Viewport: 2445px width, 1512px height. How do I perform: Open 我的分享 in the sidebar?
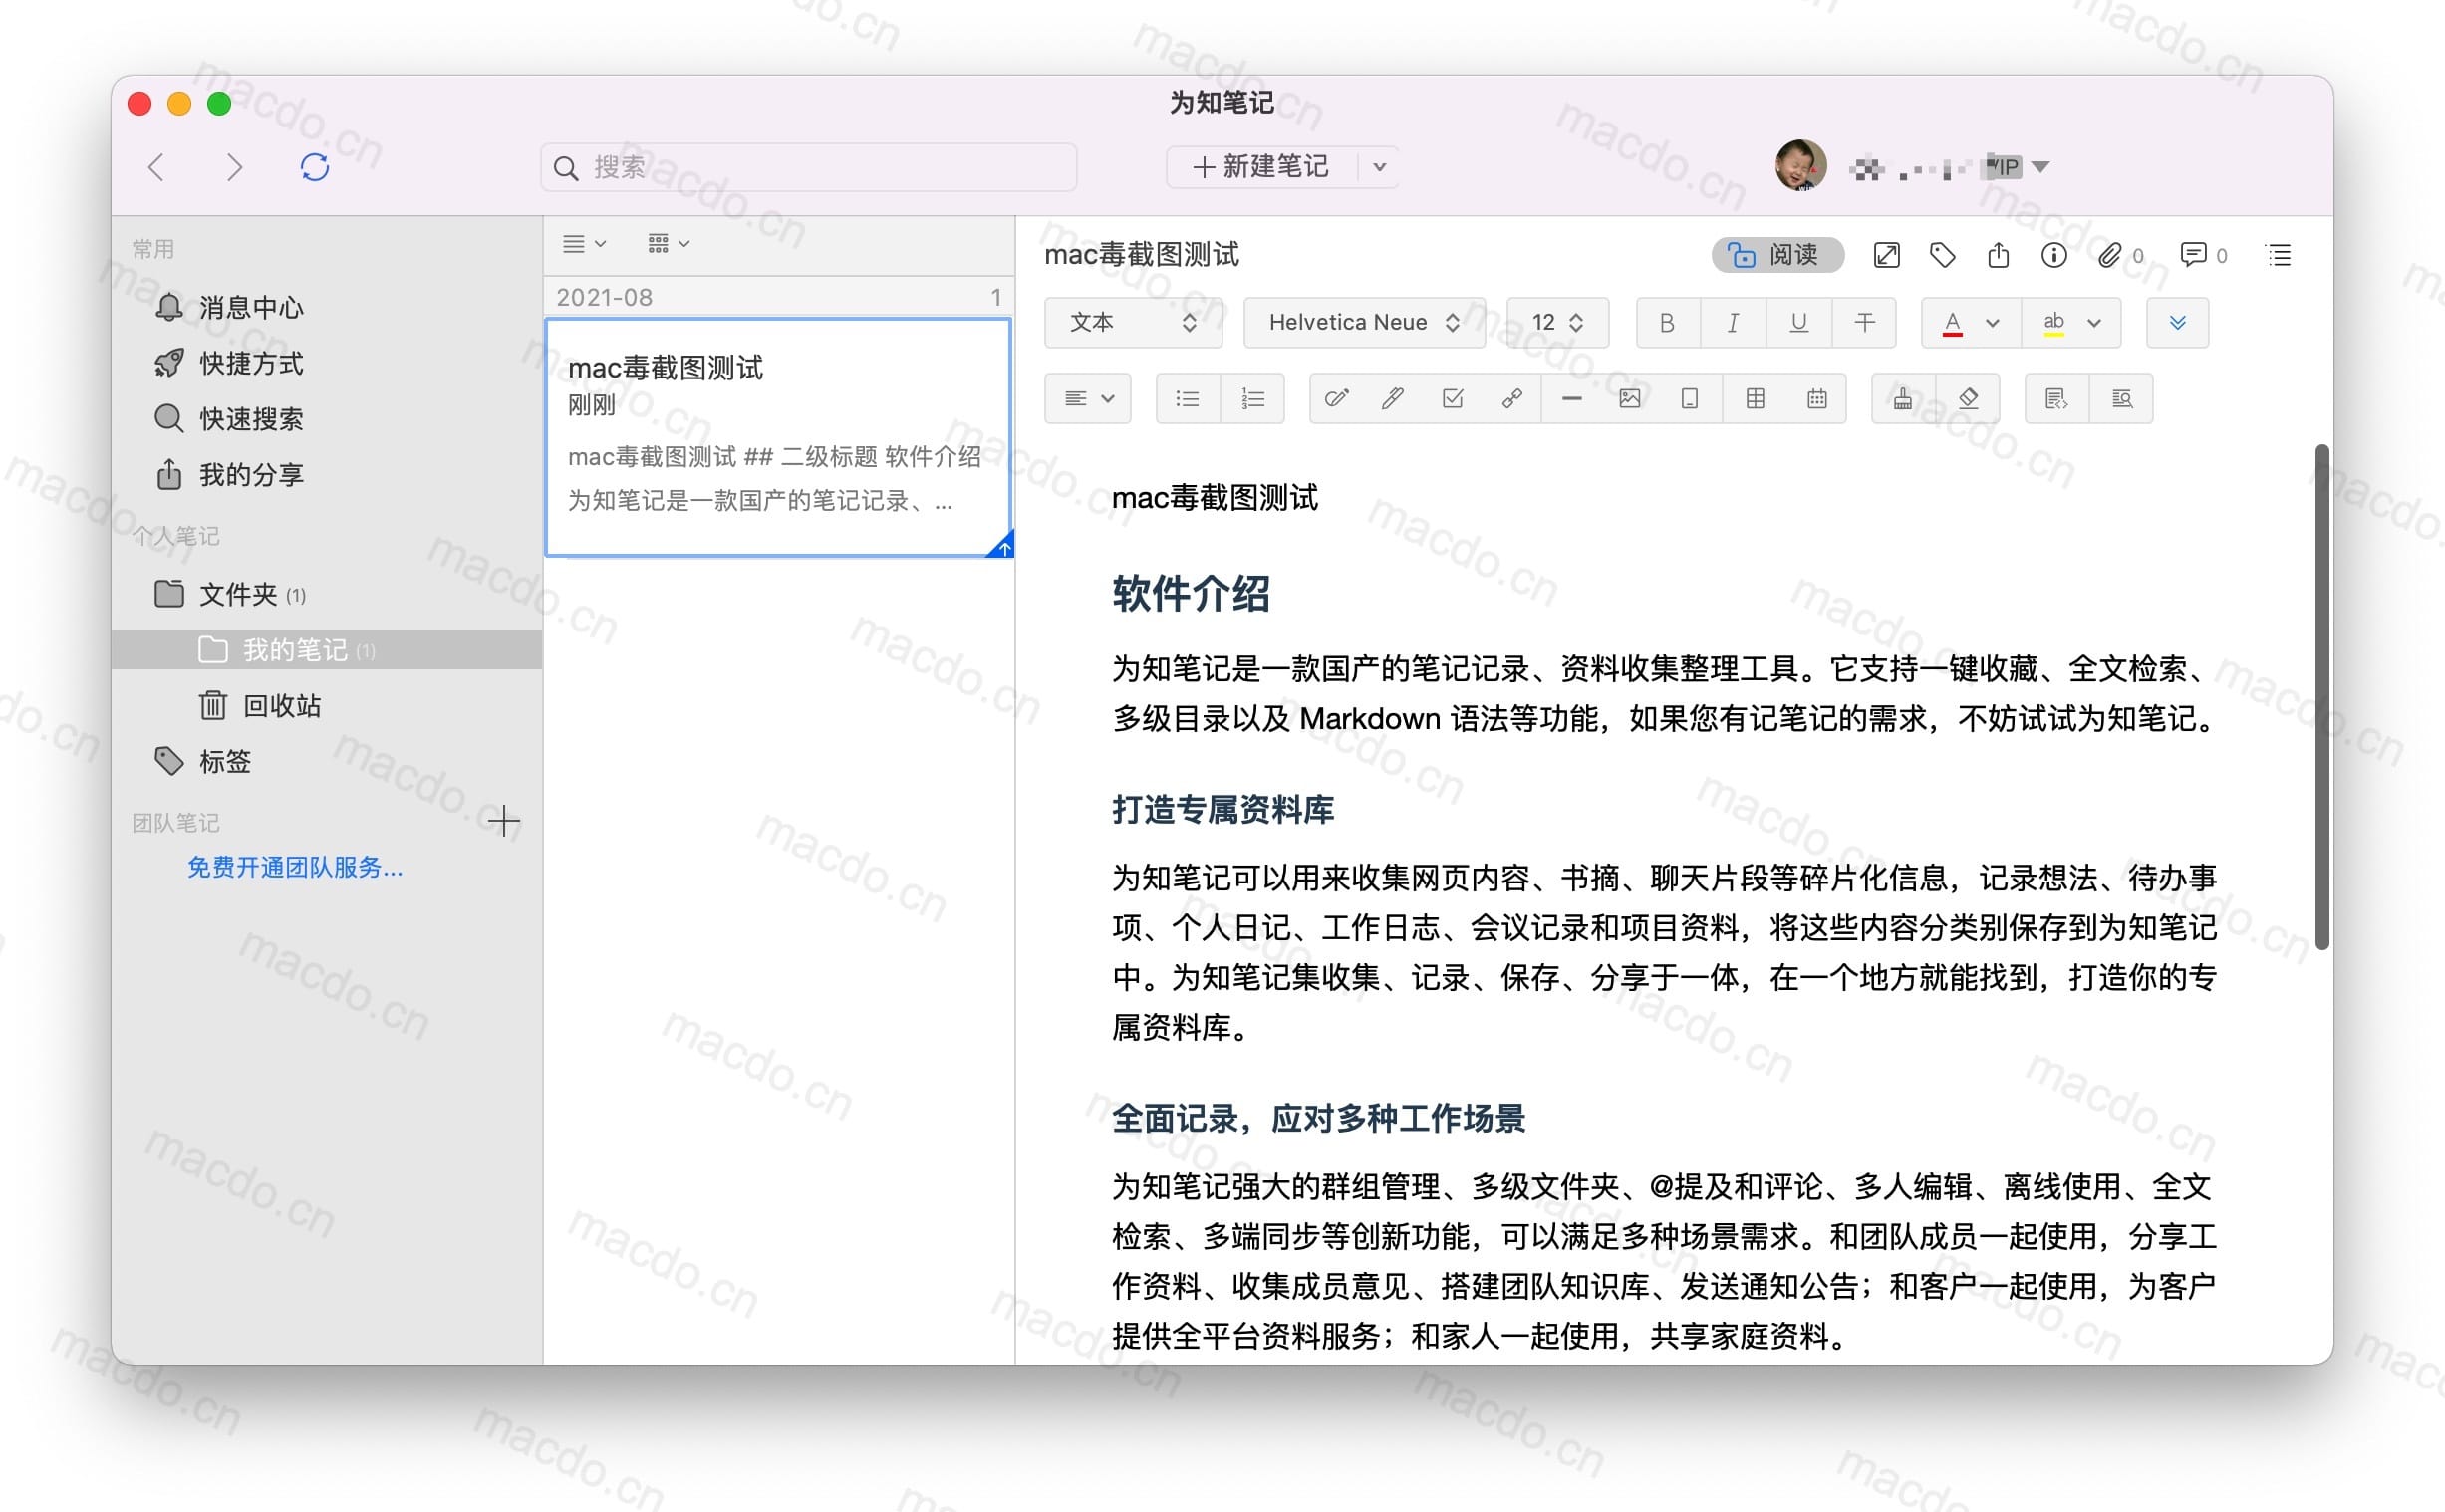pyautogui.click(x=228, y=475)
